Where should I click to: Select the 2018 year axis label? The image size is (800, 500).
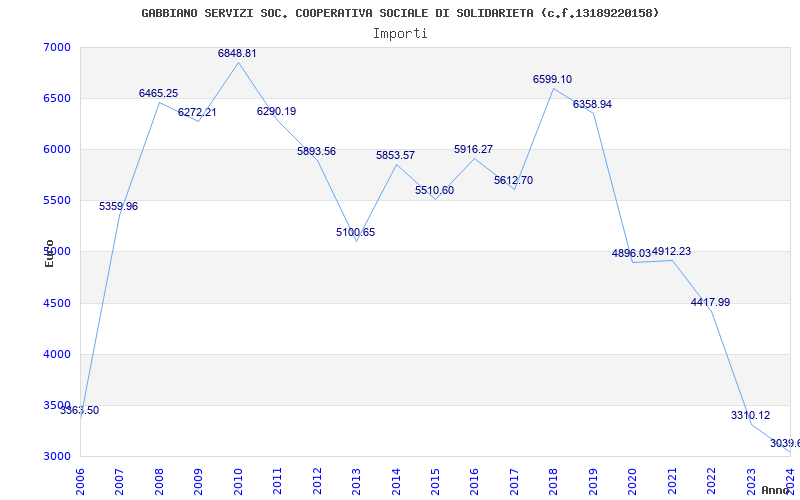[x=553, y=481]
